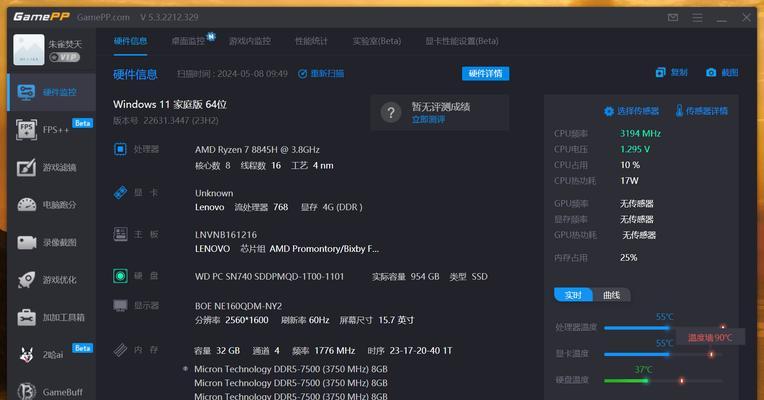Click the 显示器 monitor icon
The width and height of the screenshot is (764, 400).
120,305
